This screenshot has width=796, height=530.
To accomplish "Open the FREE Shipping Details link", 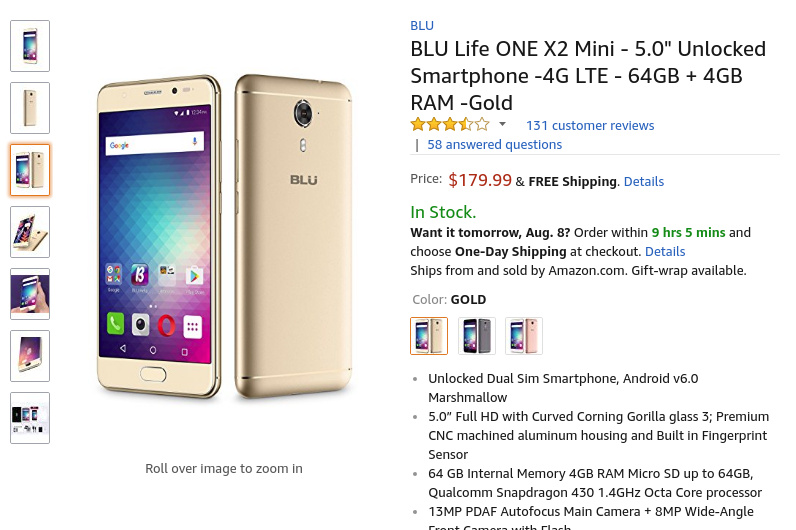I will 644,182.
